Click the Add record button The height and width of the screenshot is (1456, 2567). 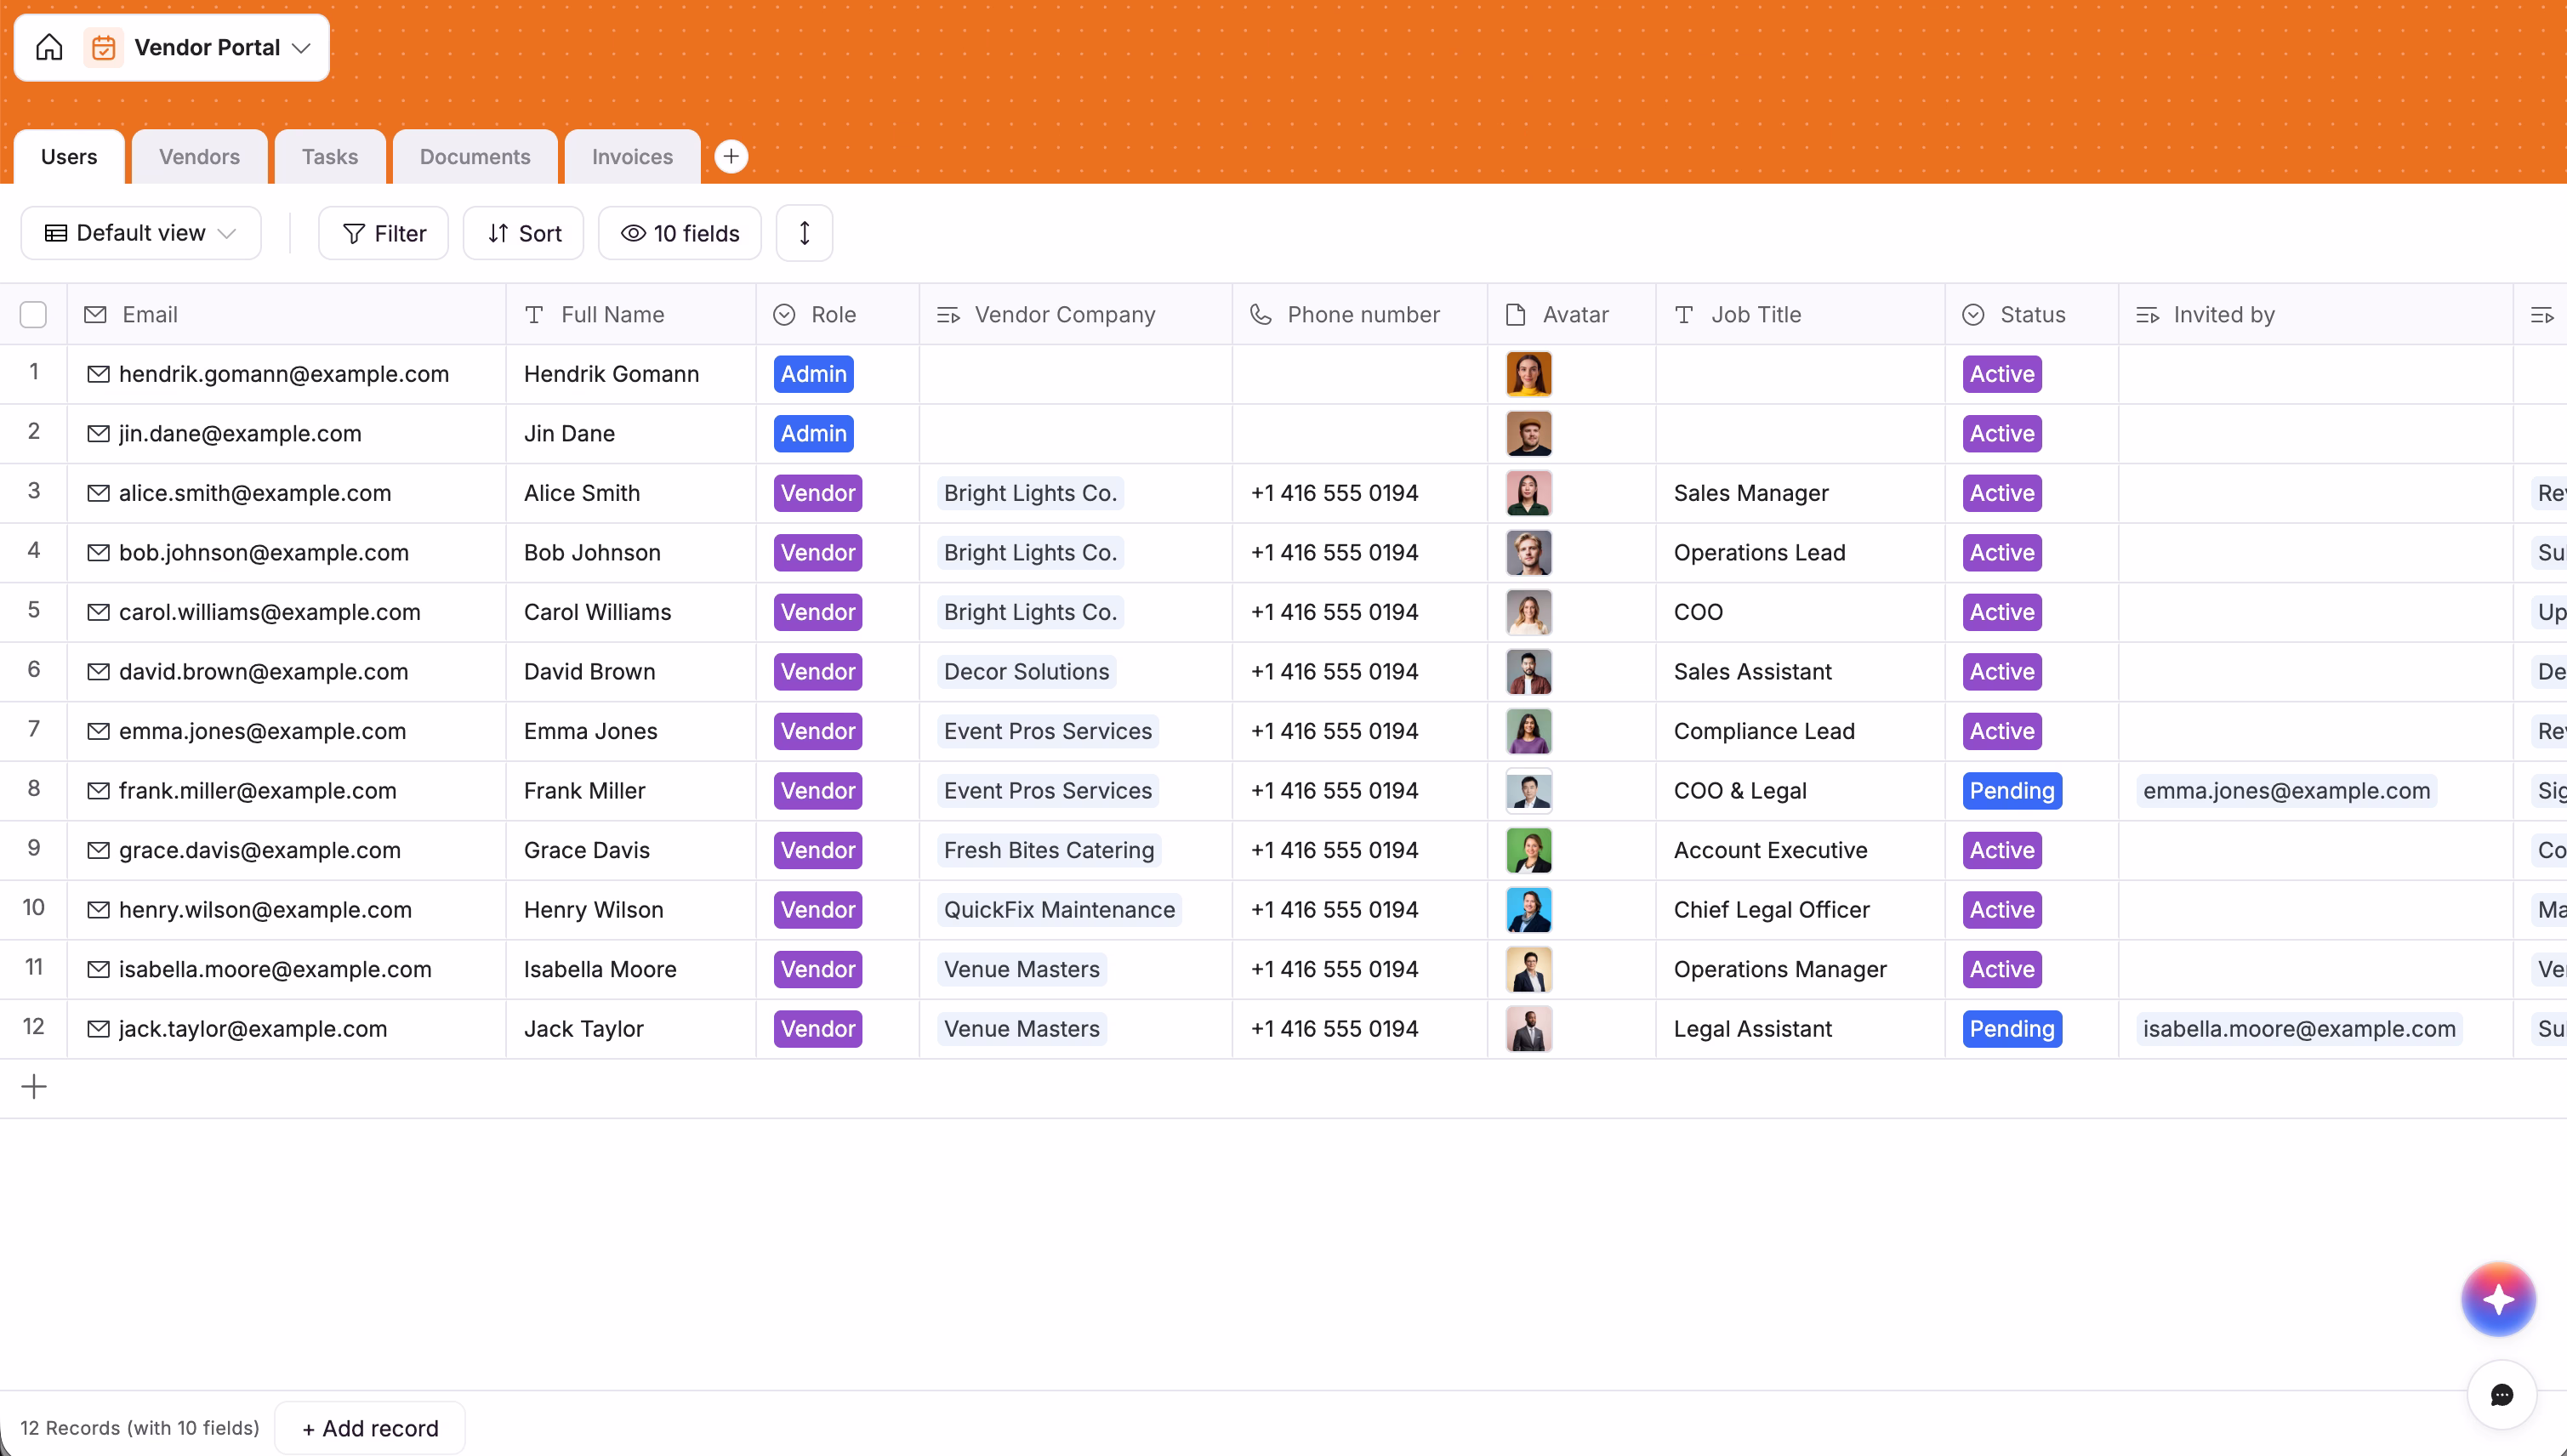click(x=369, y=1427)
